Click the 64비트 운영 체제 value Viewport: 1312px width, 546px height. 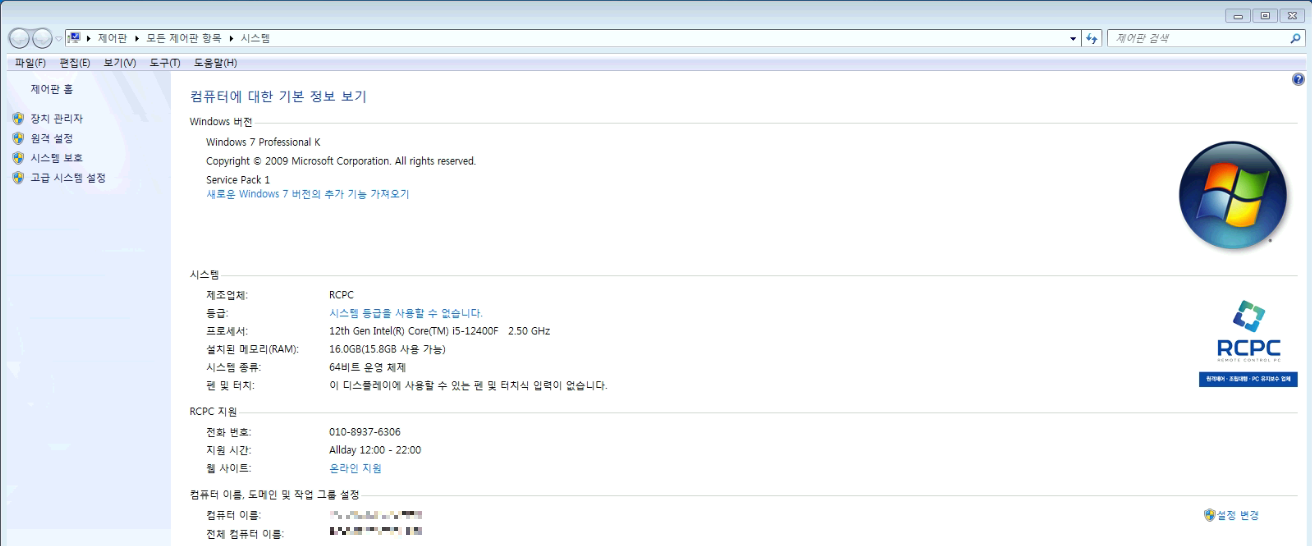tap(367, 367)
